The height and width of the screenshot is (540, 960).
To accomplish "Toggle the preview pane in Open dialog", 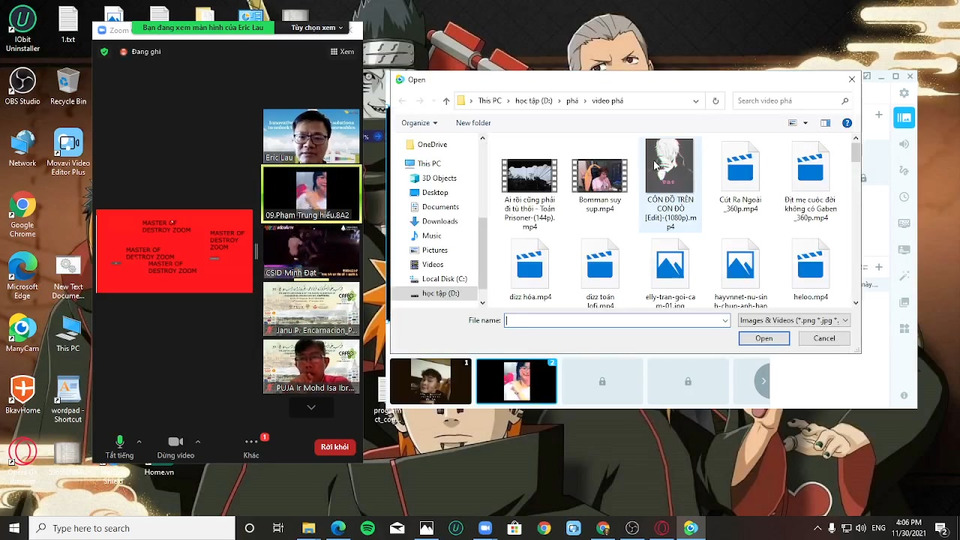I will point(825,123).
